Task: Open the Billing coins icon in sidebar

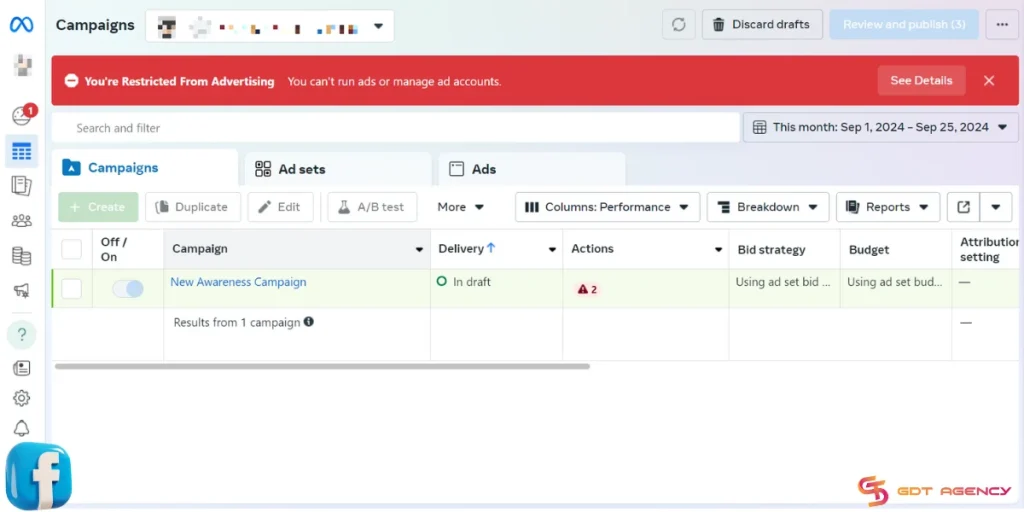Action: [x=22, y=256]
